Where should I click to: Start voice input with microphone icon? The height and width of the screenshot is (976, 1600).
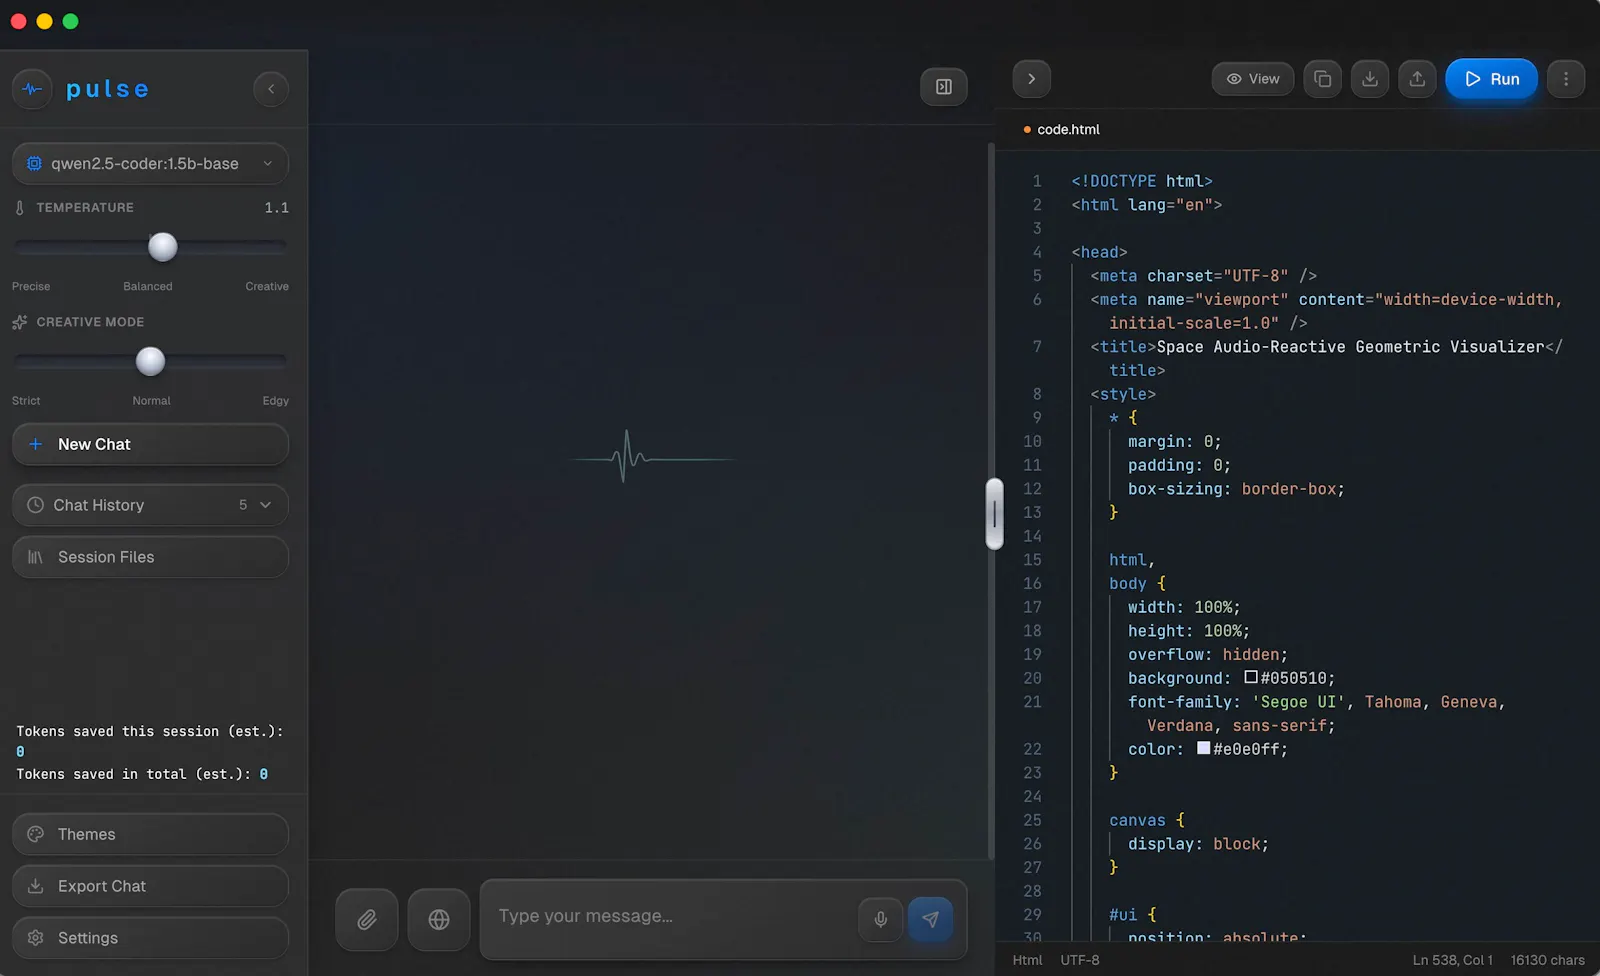point(881,919)
